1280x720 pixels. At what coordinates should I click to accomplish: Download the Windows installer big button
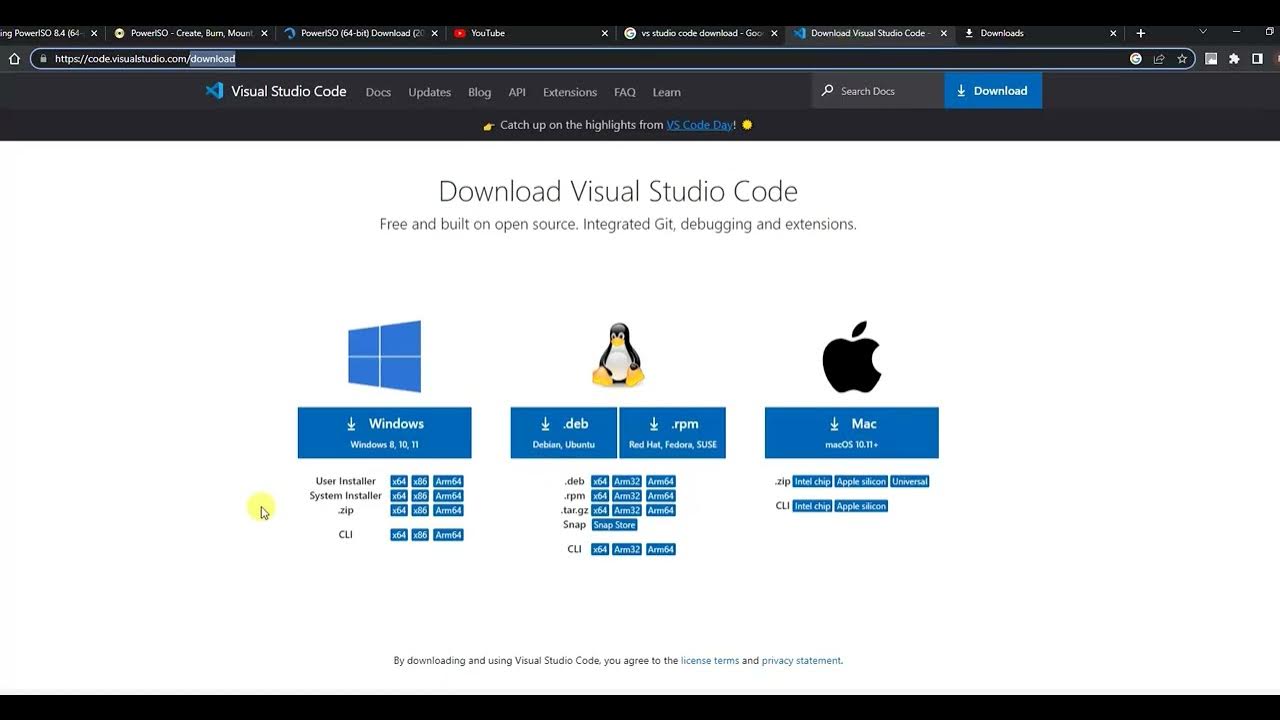(x=384, y=433)
